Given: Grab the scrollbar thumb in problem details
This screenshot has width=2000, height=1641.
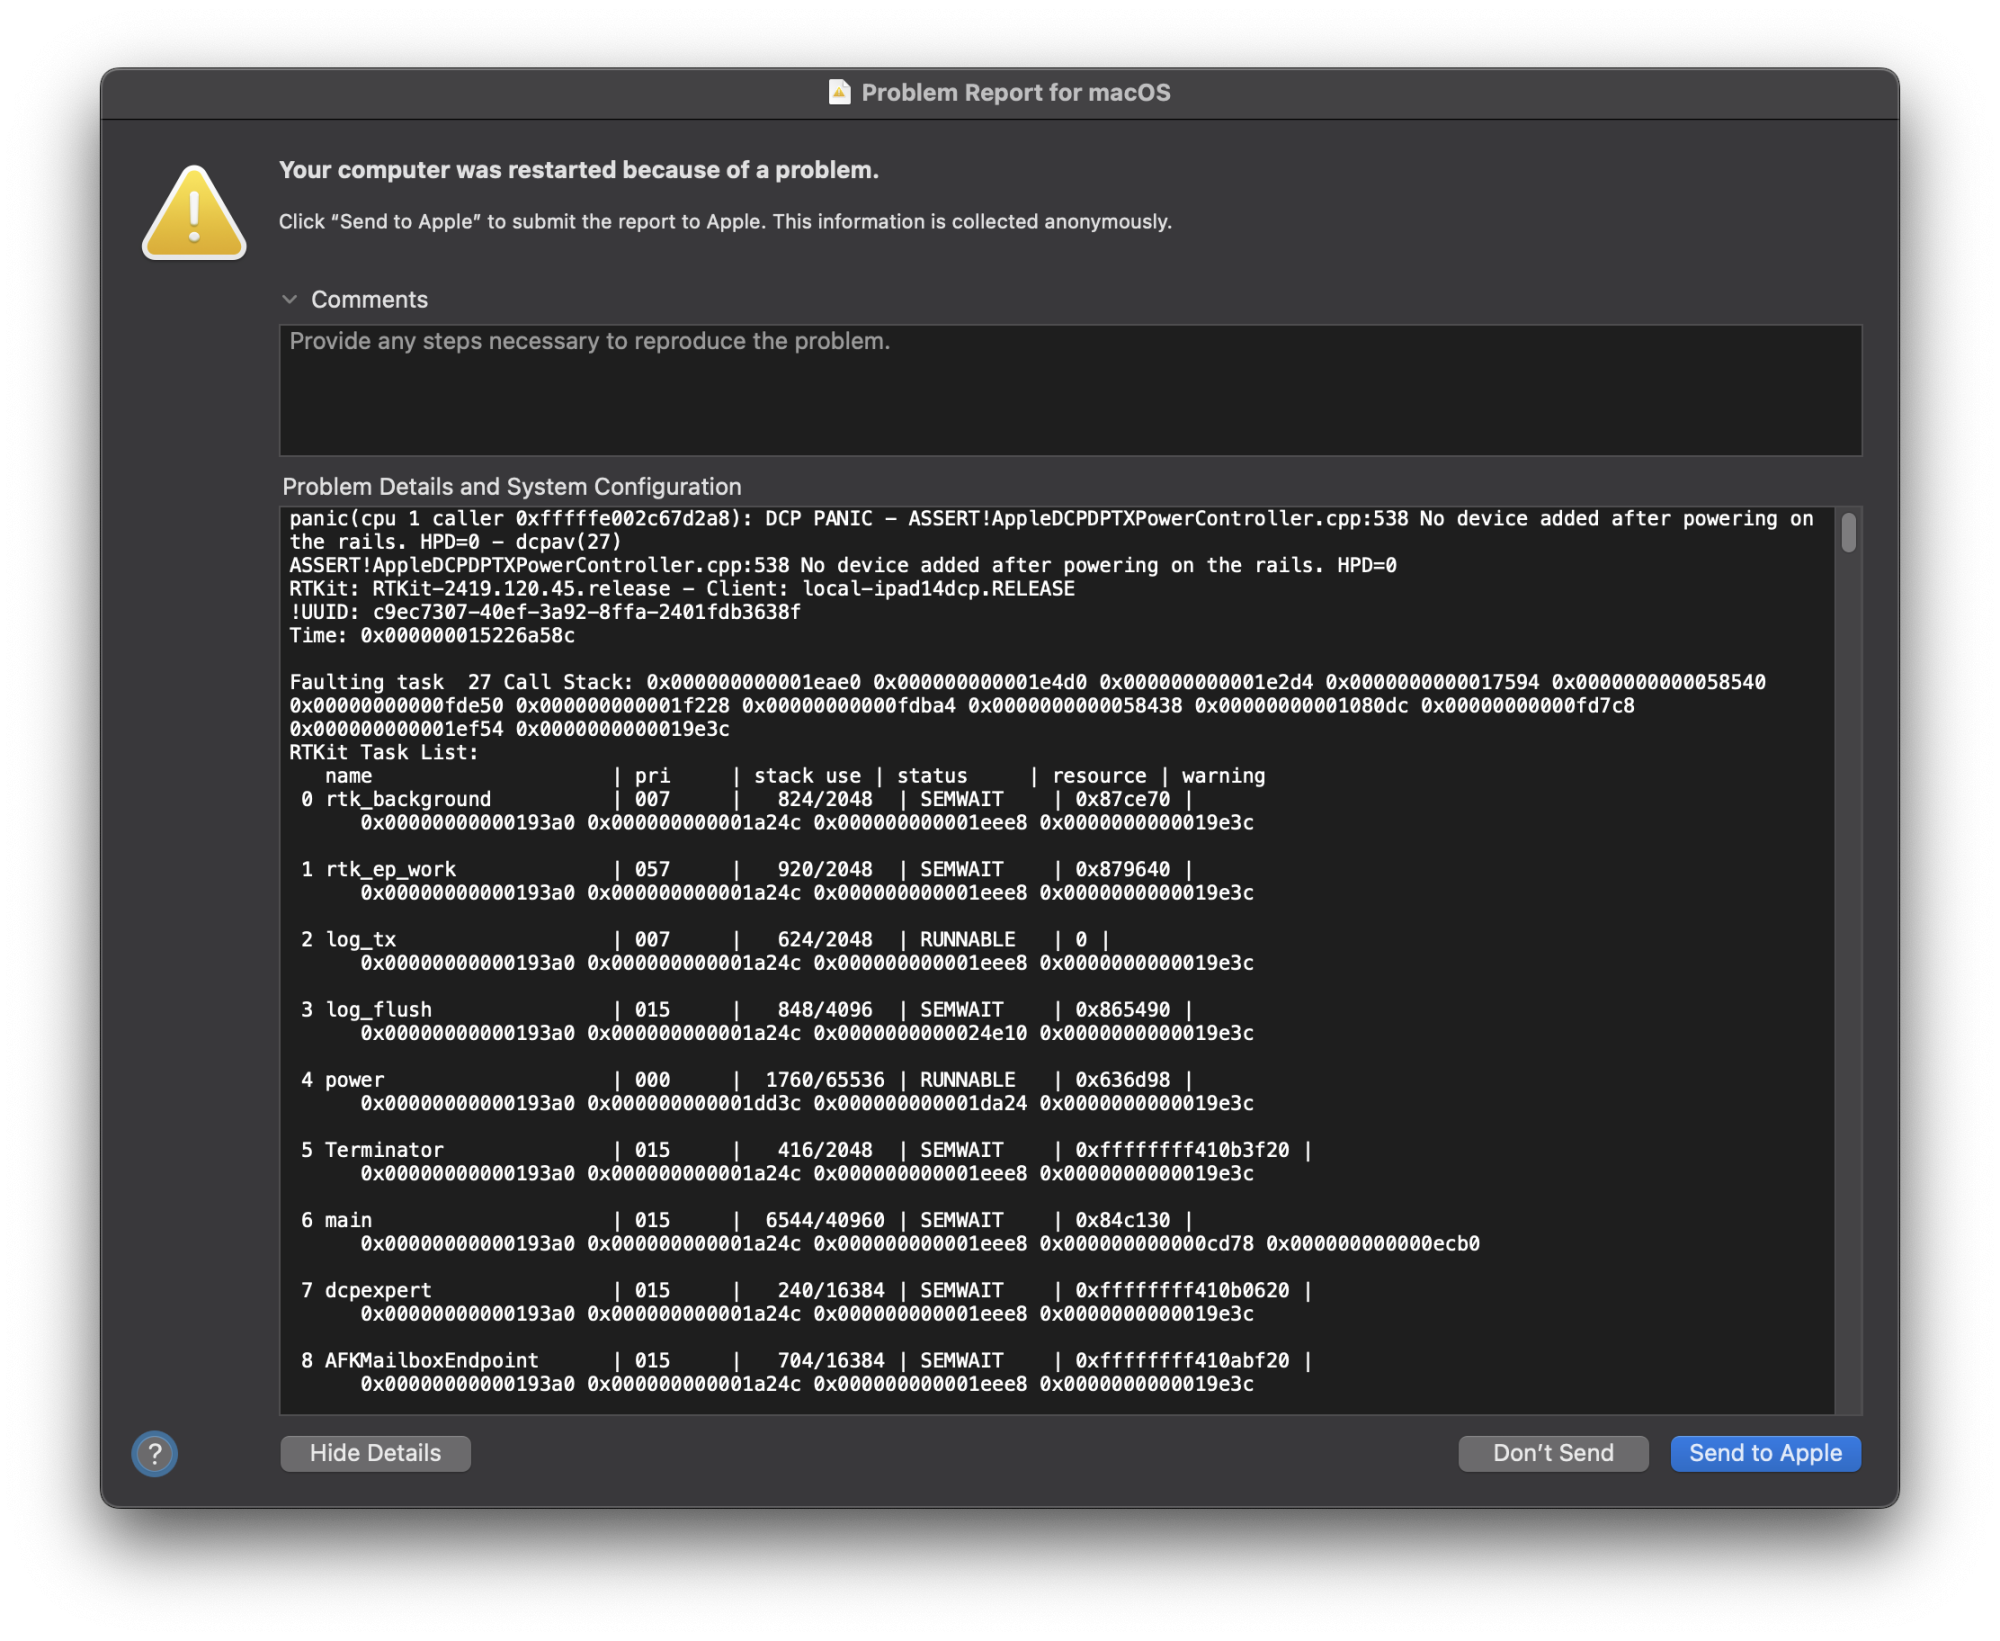Looking at the screenshot, I should point(1848,532).
